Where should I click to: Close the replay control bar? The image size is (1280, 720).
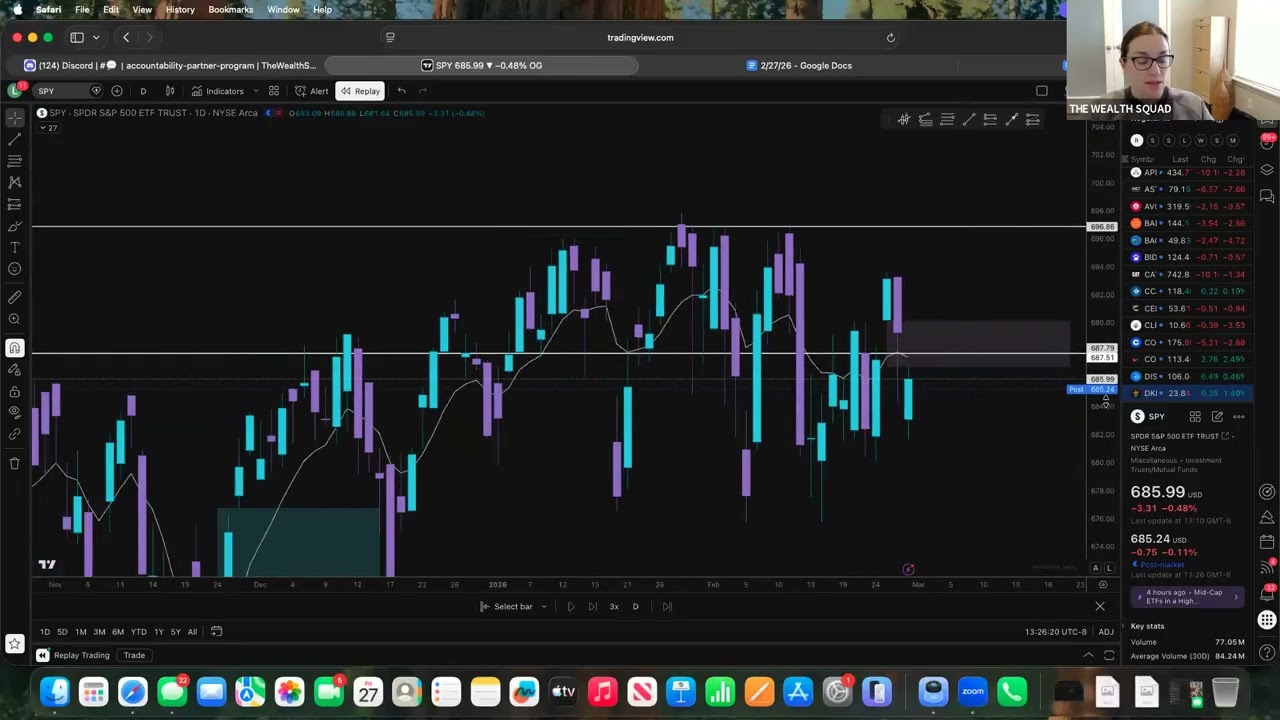pos(1100,606)
